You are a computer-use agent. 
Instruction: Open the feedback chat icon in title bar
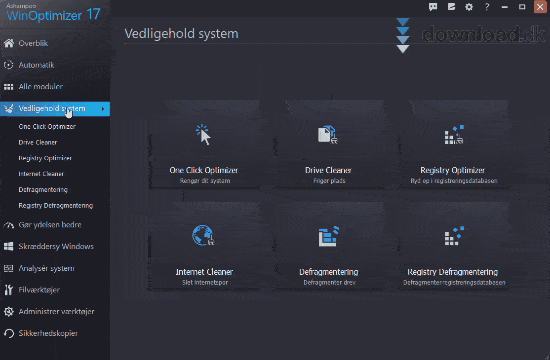pyautogui.click(x=433, y=7)
